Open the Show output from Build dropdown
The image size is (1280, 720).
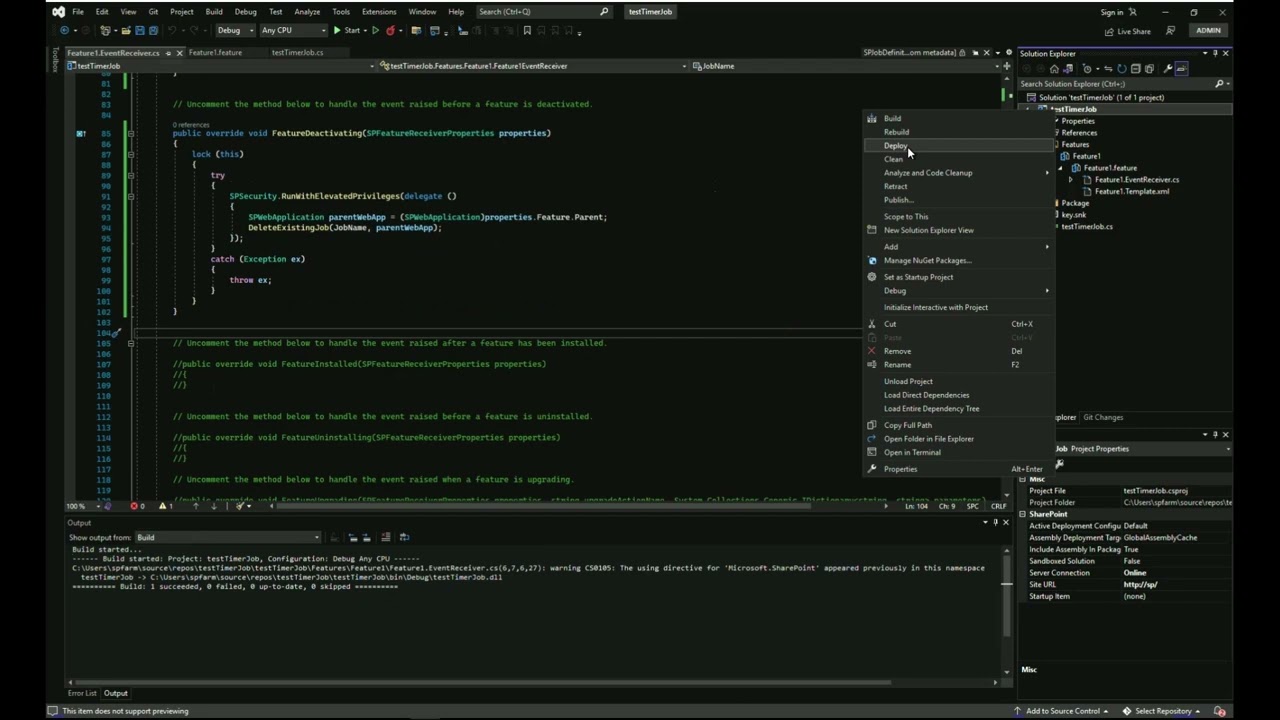click(x=226, y=538)
